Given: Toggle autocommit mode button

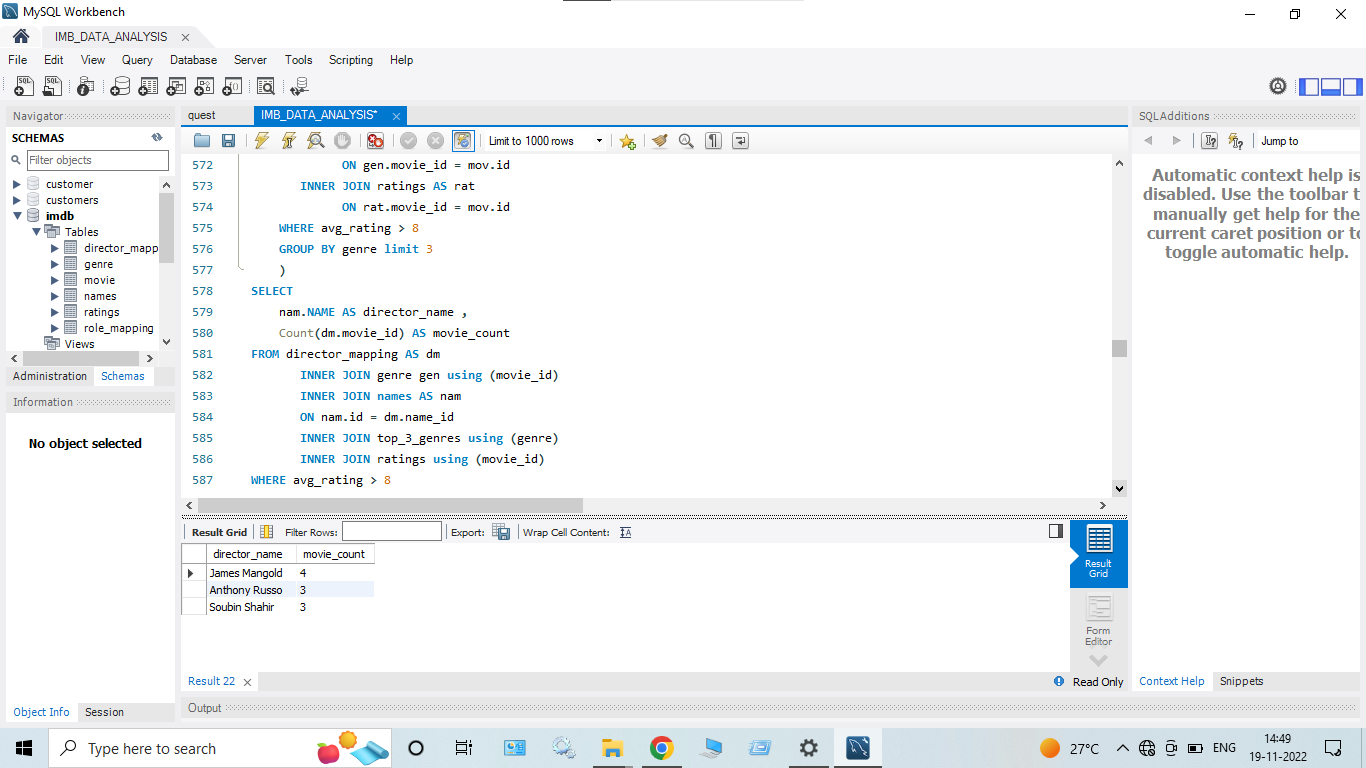Looking at the screenshot, I should pyautogui.click(x=463, y=141).
